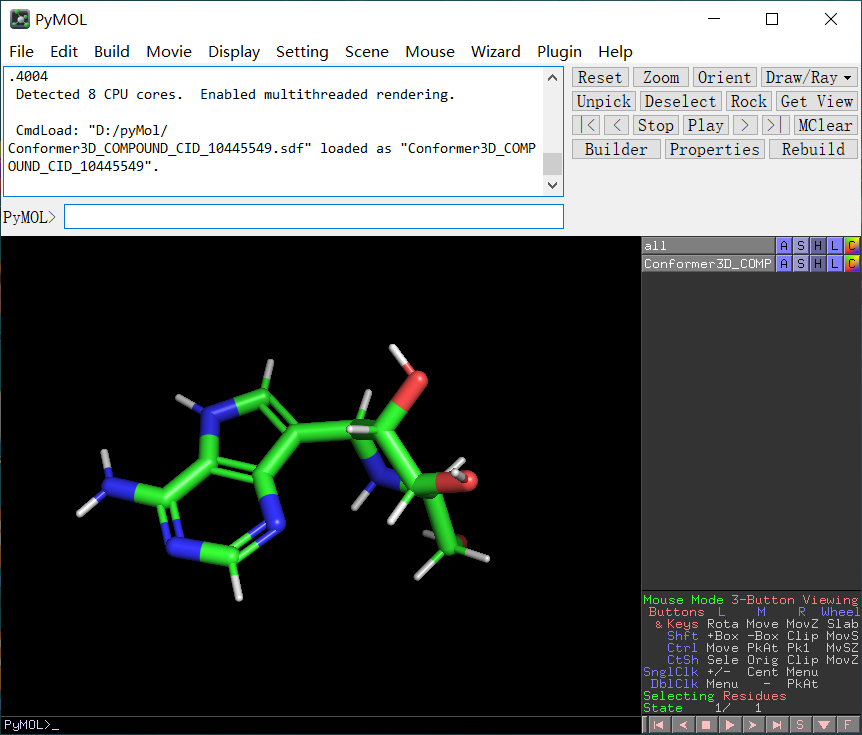Click the Stop button
The height and width of the screenshot is (735, 862).
656,125
